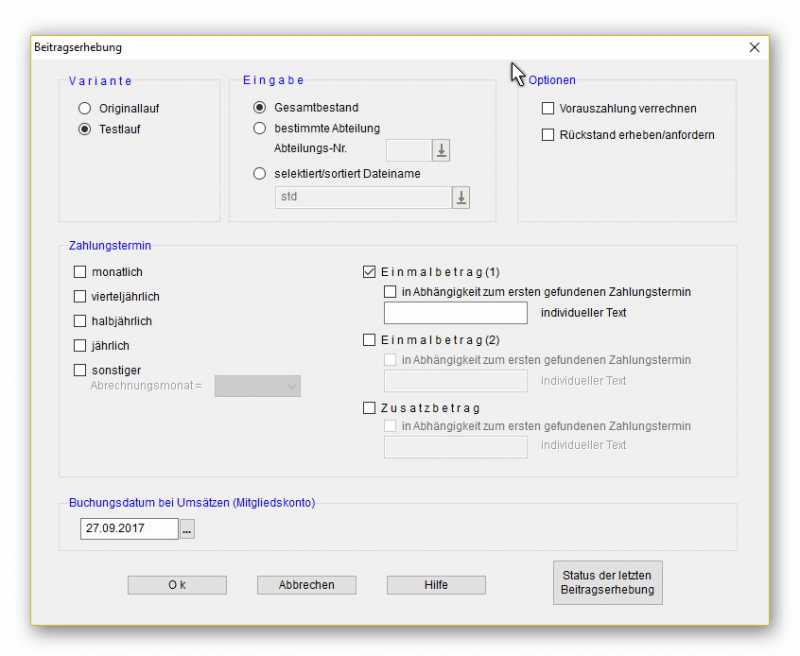Show Status der letzten Beitragserhebung
The width and height of the screenshot is (800, 656).
coord(607,582)
